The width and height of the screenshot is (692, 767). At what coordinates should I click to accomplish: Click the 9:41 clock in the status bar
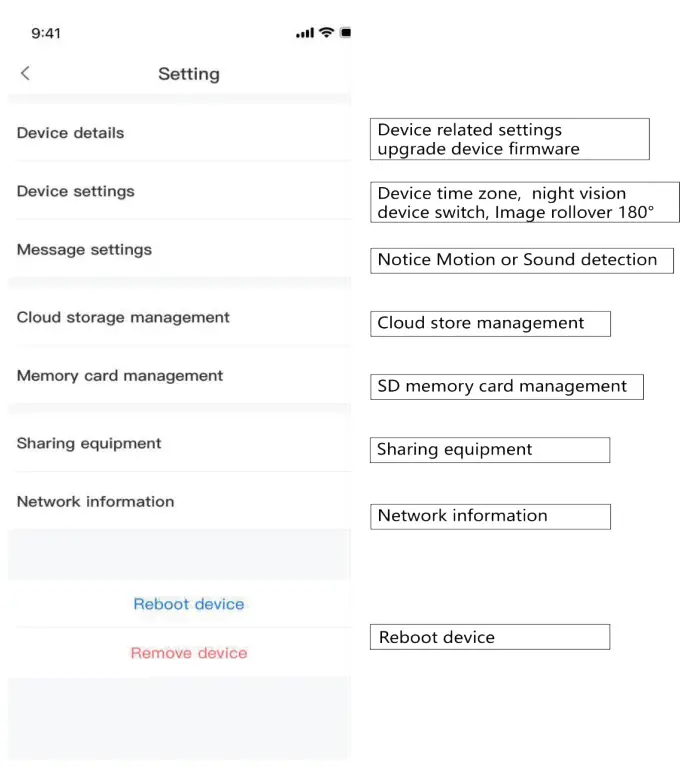click(x=46, y=33)
